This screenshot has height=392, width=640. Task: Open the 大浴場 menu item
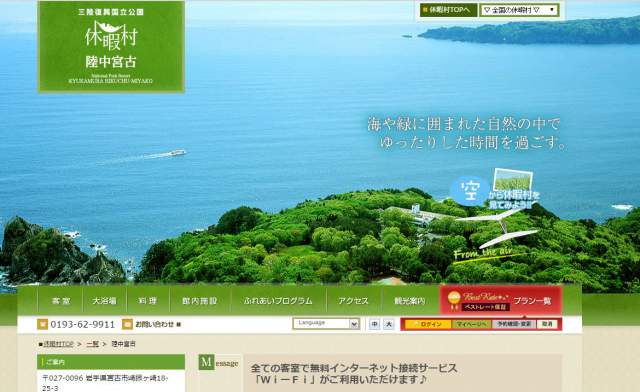coord(104,301)
